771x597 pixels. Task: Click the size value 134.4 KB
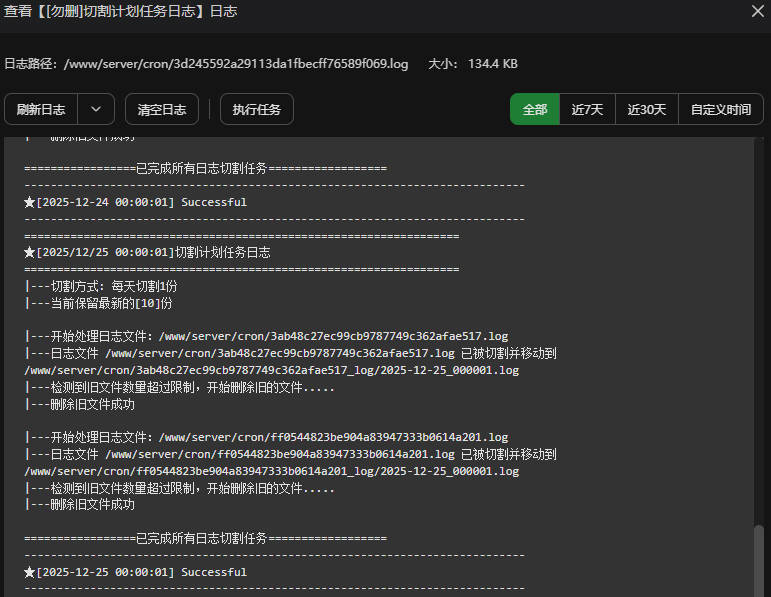[493, 64]
